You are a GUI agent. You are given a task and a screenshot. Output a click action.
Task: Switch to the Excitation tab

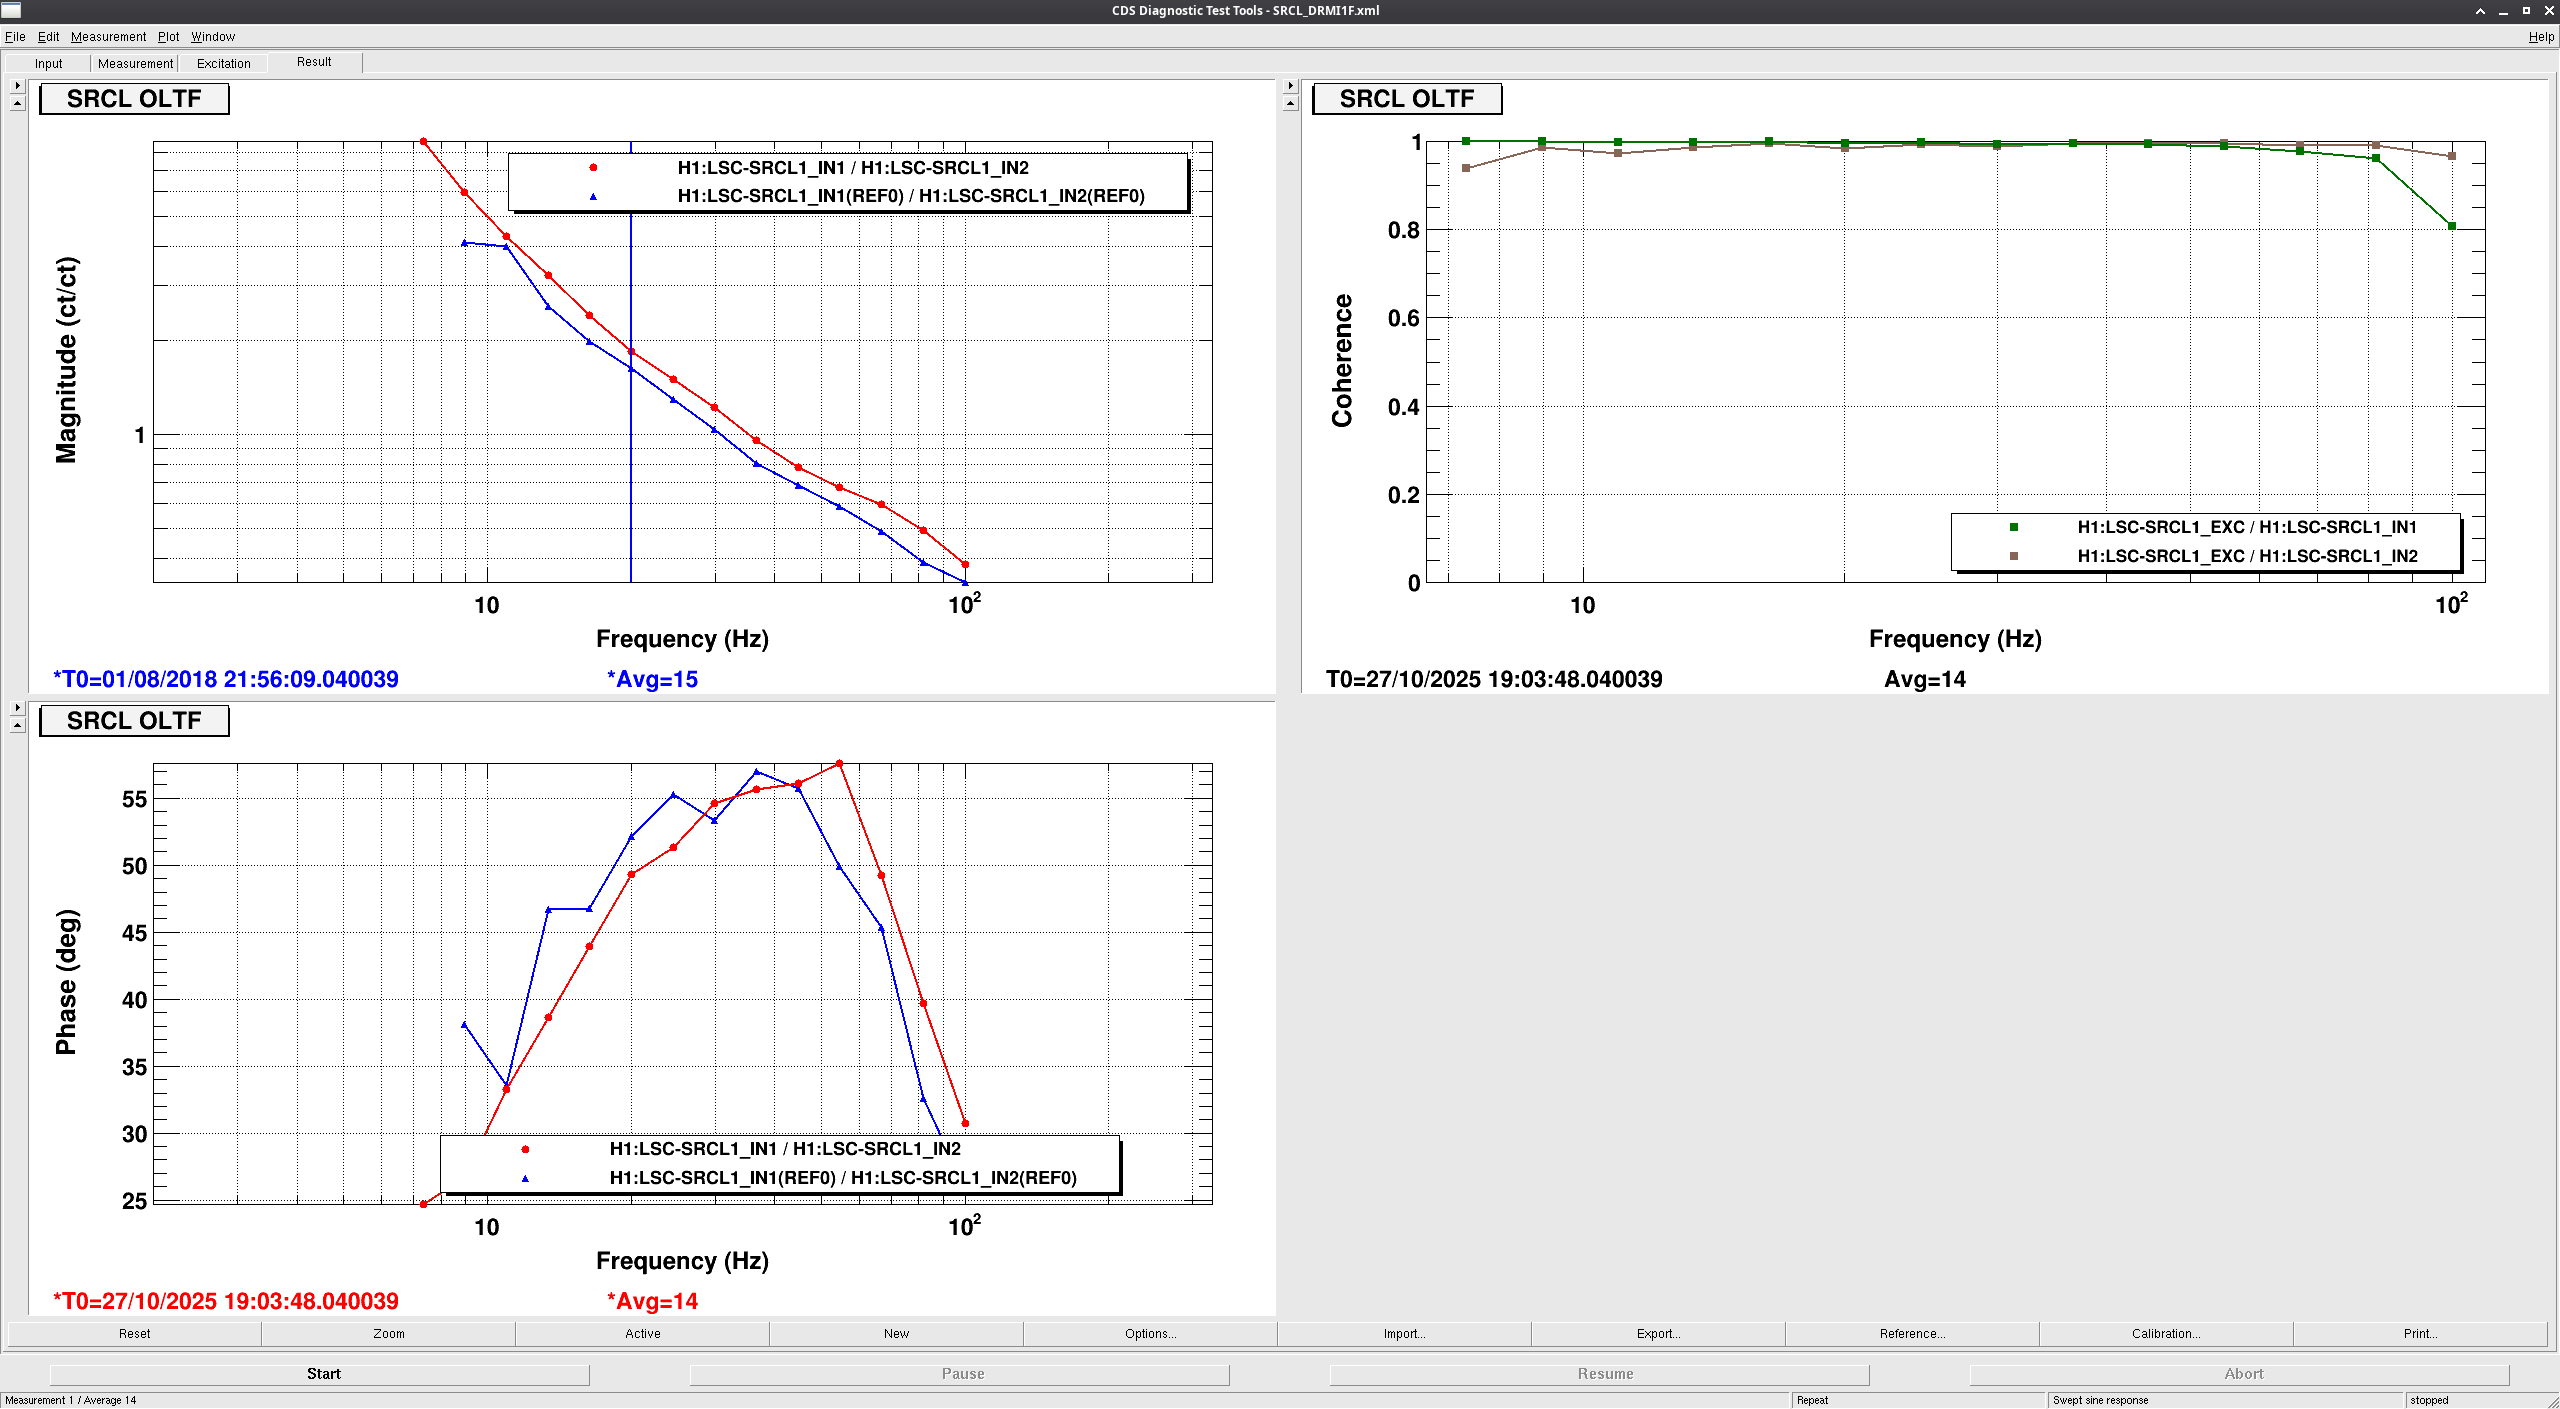223,63
